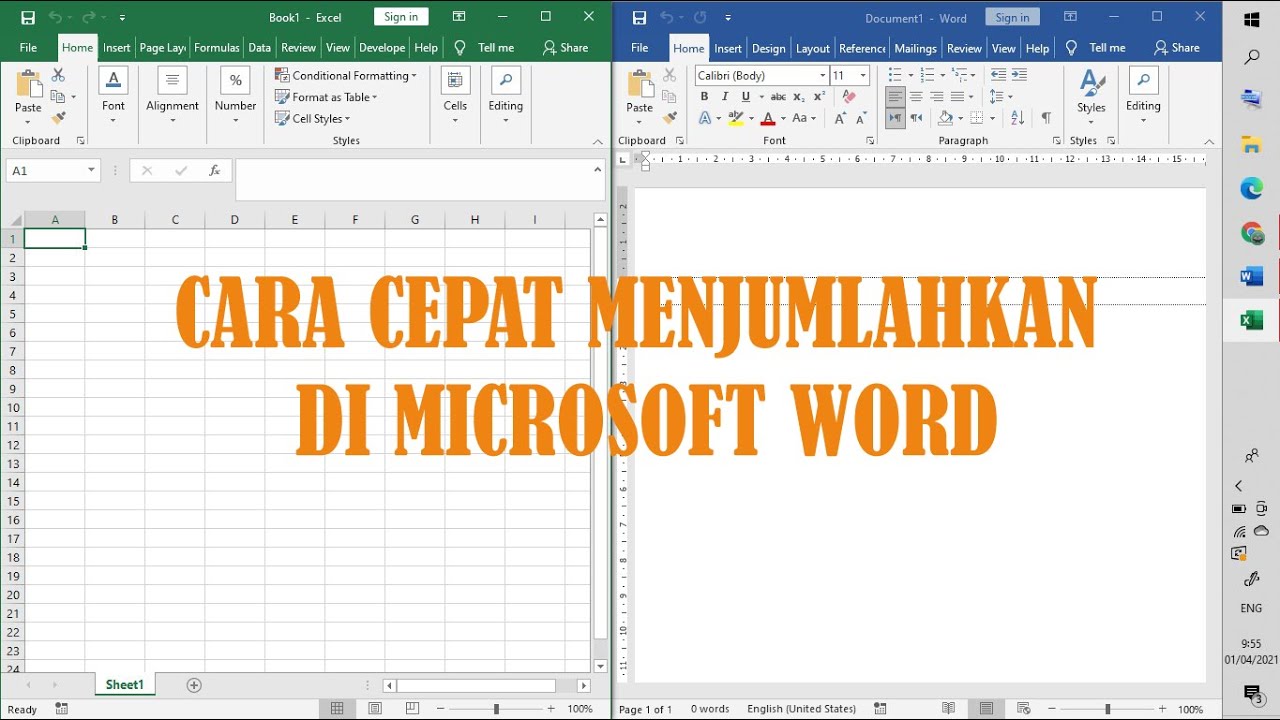
Task: Open Read Mode view in Word status bar
Action: (x=949, y=709)
